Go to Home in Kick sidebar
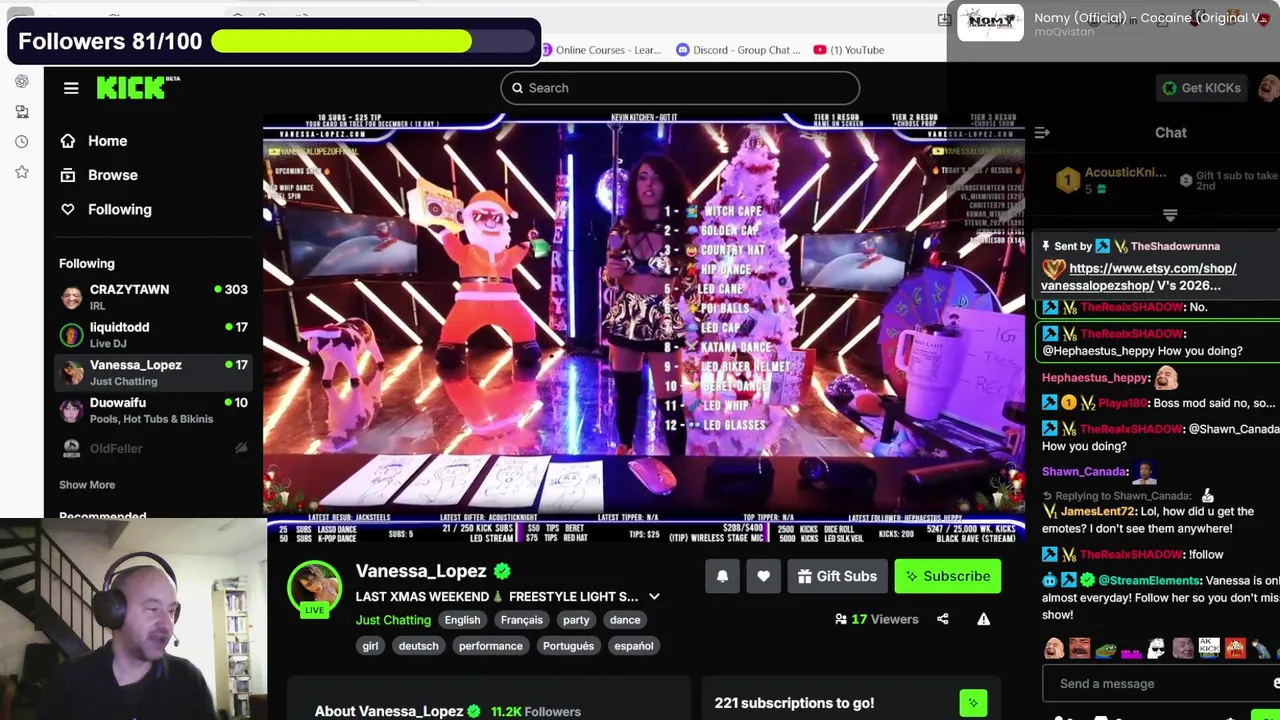1280x720 pixels. (x=94, y=141)
